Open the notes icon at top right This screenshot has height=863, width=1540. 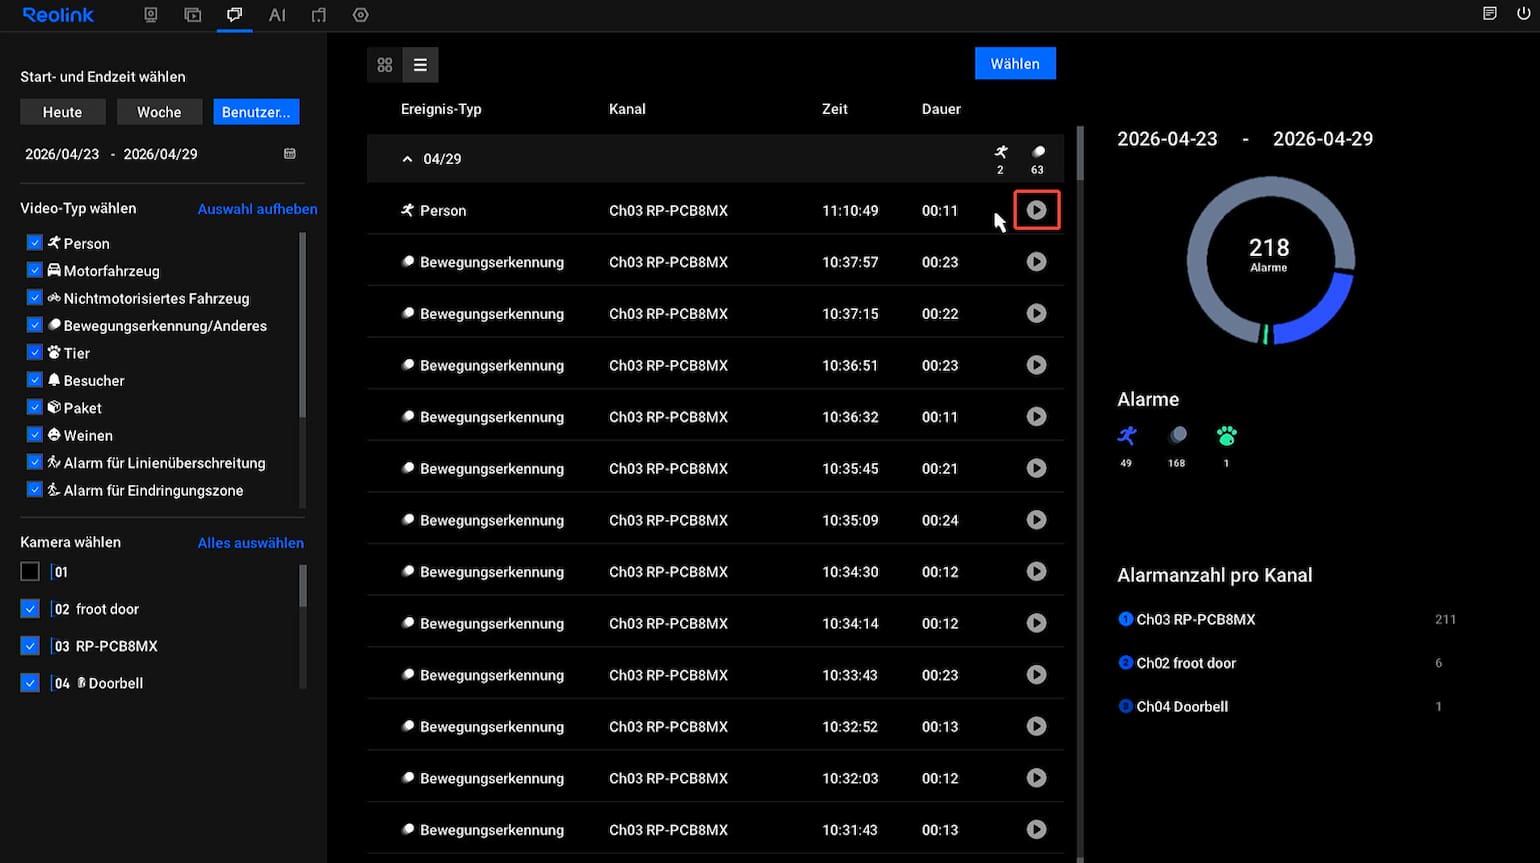coord(1490,14)
